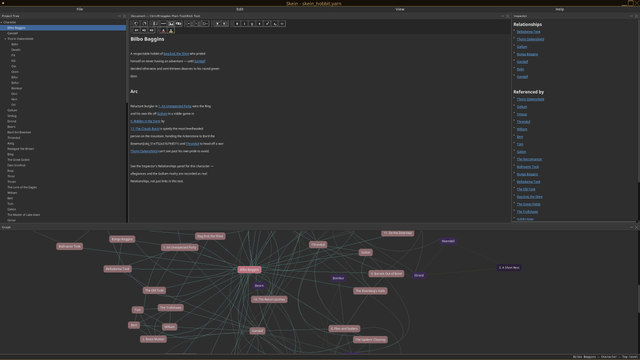Apply bold formatting from the toolbar

click(x=237, y=24)
